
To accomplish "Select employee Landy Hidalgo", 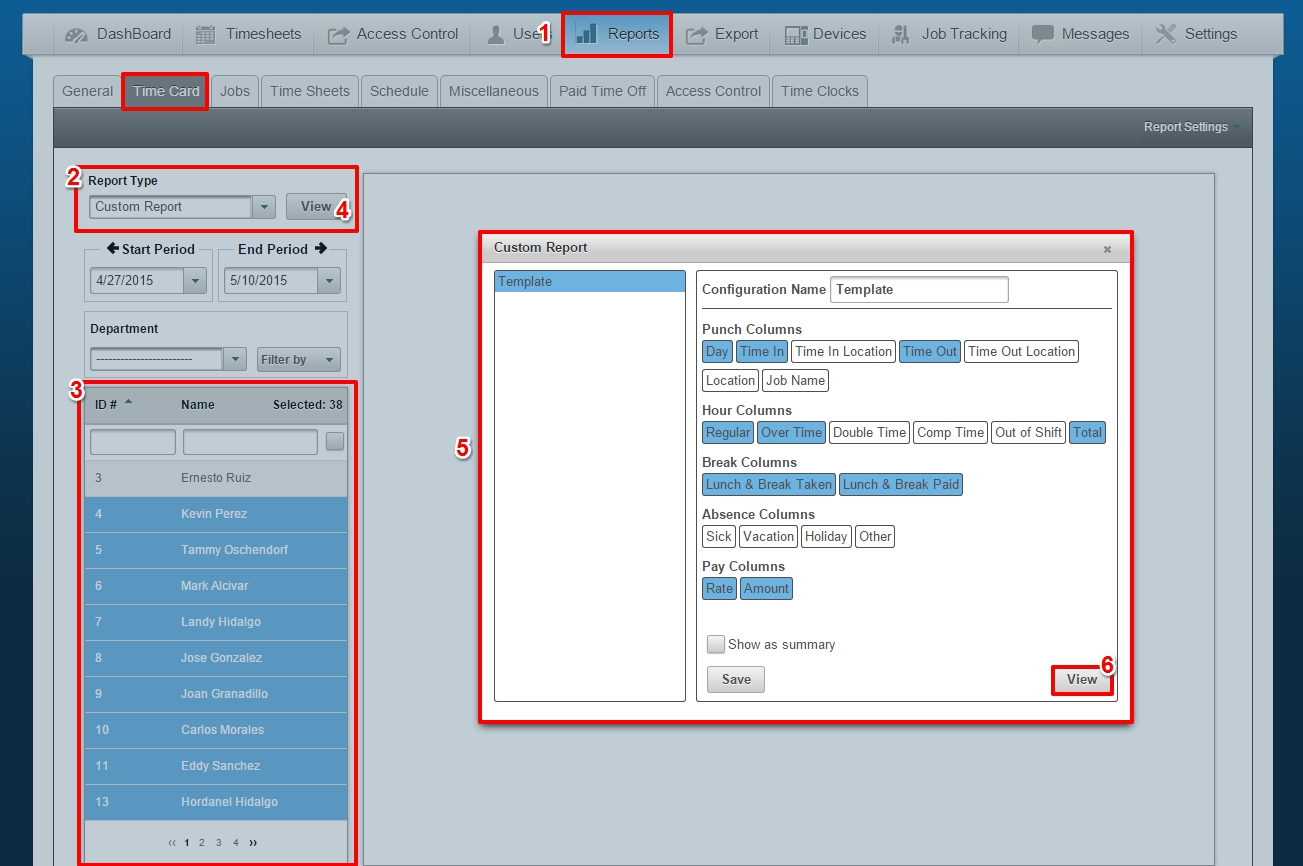I will click(x=216, y=622).
